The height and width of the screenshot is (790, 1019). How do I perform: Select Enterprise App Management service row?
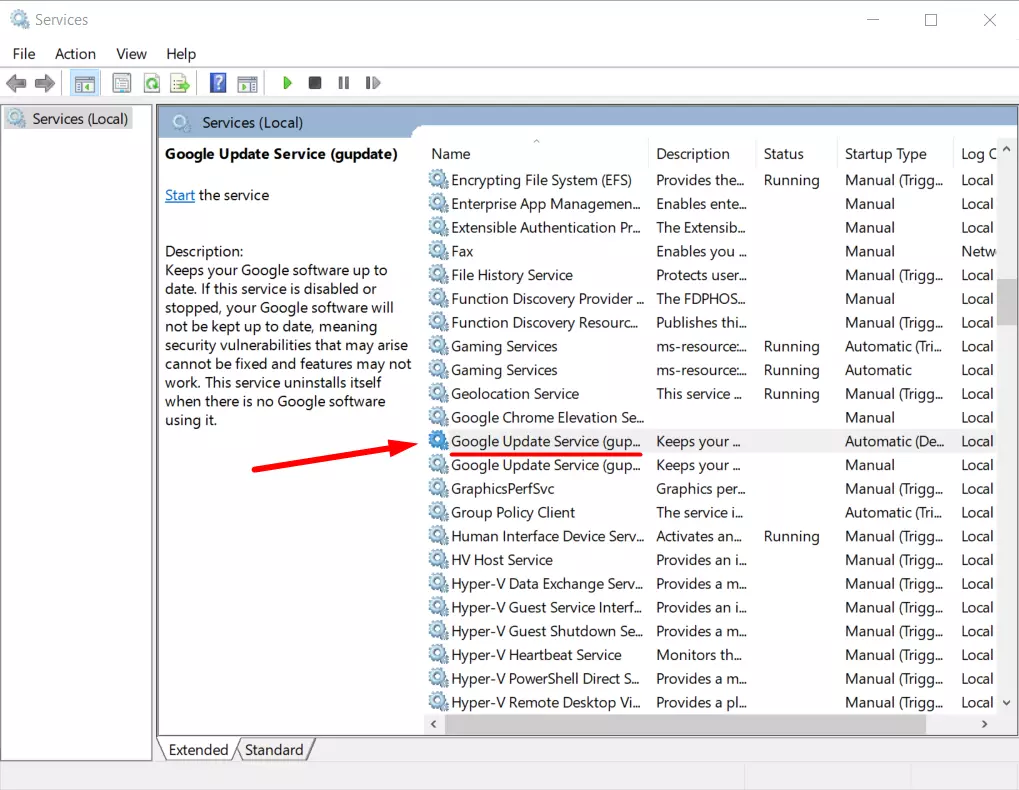click(x=712, y=203)
